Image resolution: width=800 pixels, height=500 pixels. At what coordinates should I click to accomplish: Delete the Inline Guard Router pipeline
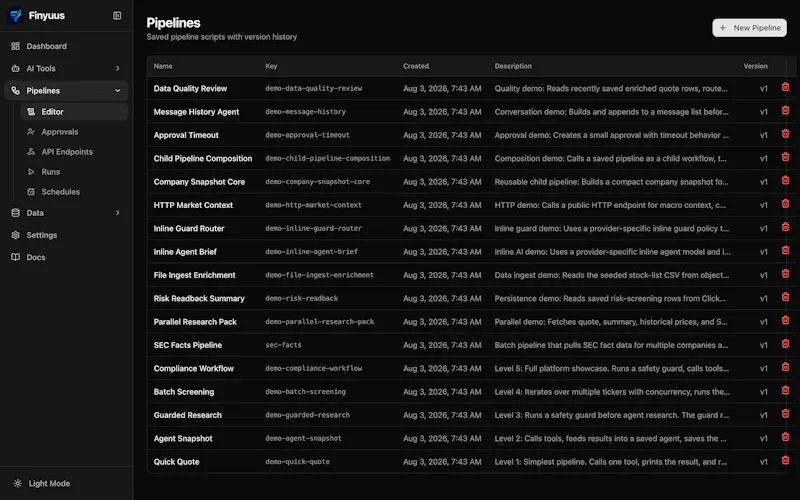click(x=785, y=227)
